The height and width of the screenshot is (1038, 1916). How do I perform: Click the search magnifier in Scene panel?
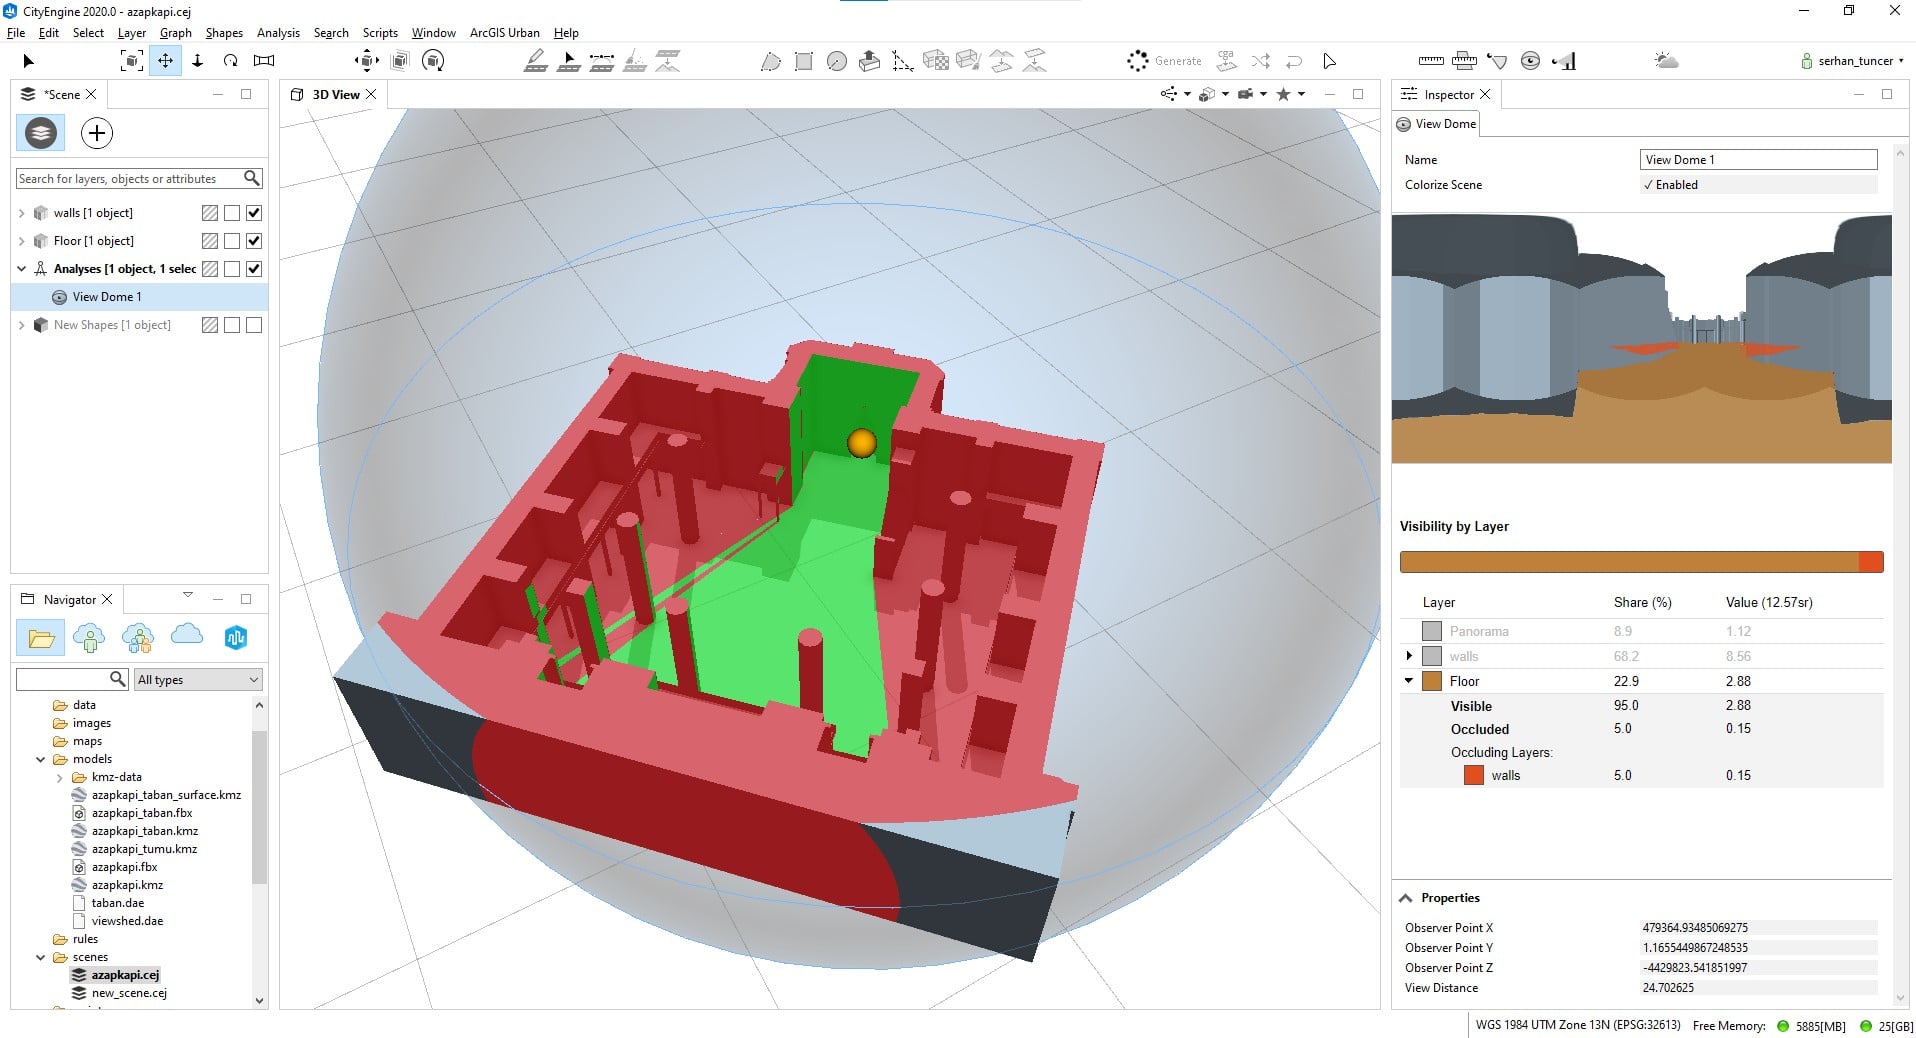[252, 178]
